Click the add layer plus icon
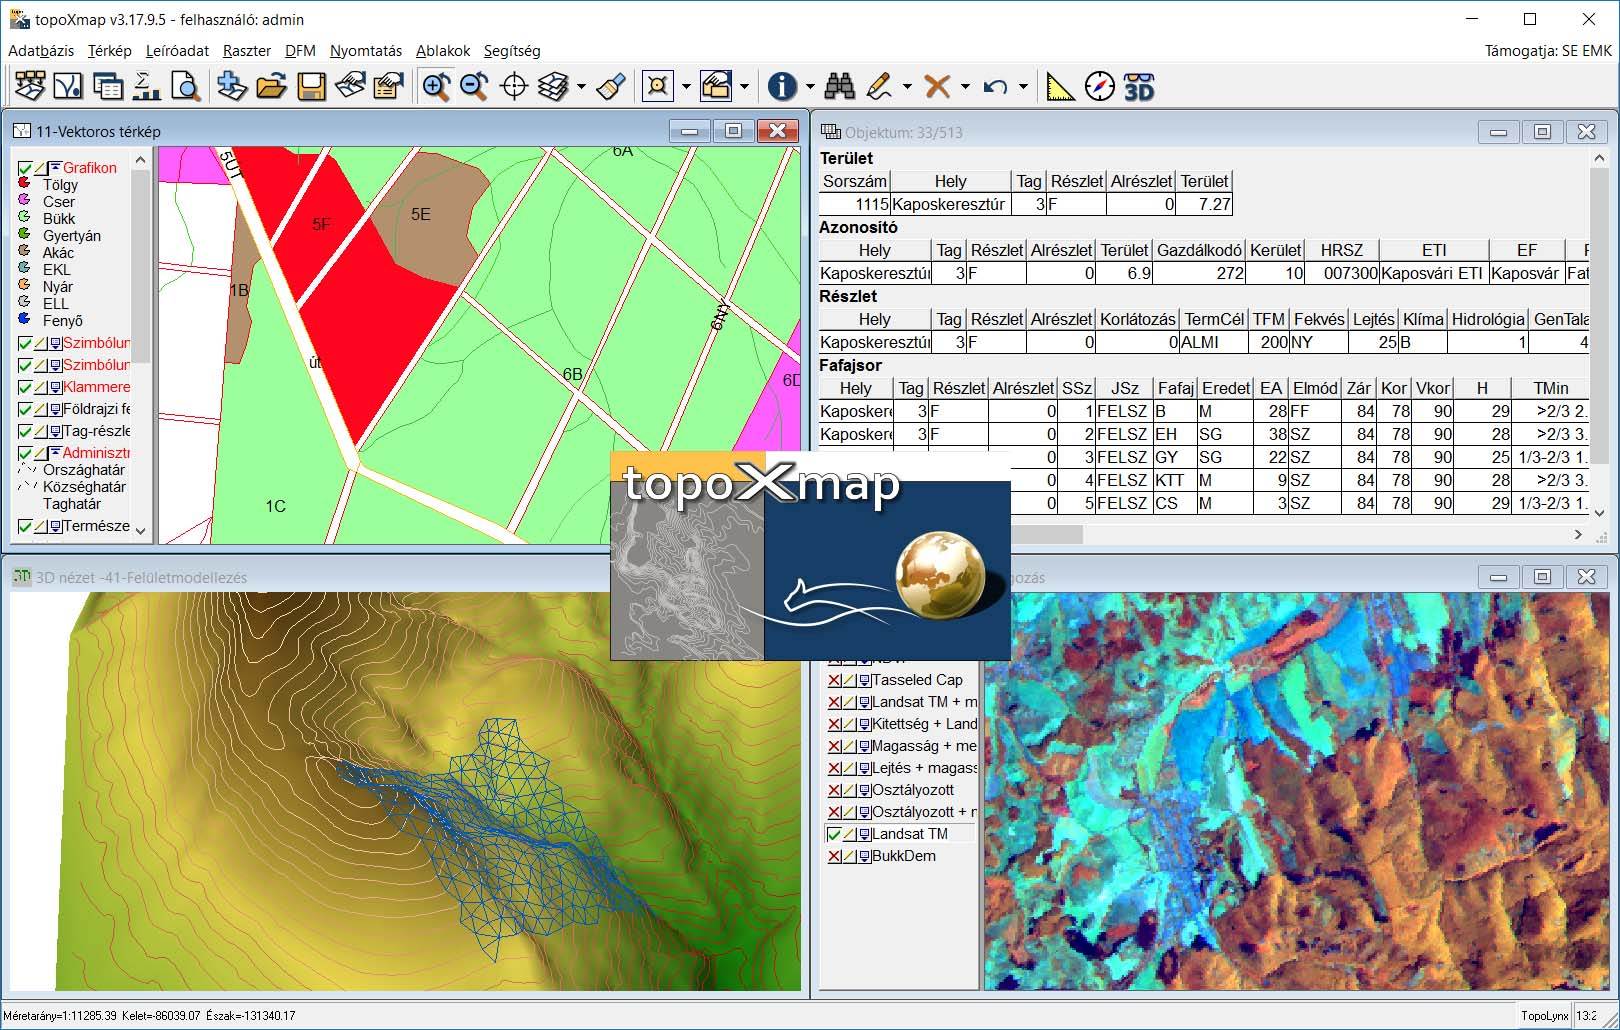Image resolution: width=1620 pixels, height=1030 pixels. tap(231, 87)
